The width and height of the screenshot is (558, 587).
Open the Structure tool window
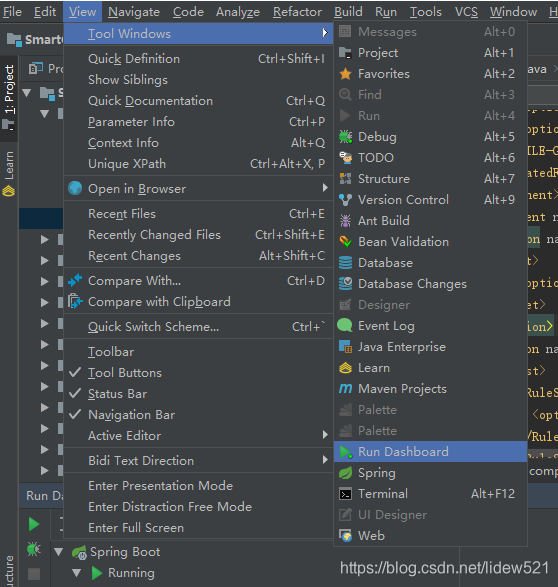[x=430, y=179]
